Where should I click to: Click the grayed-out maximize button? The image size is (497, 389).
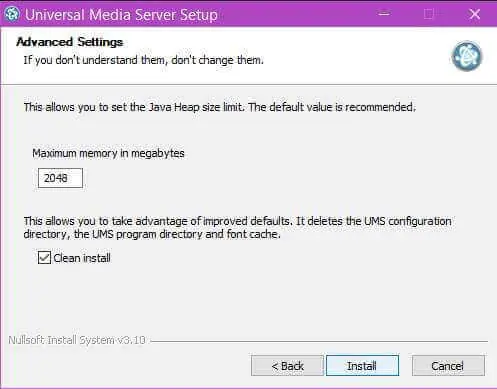(x=429, y=14)
